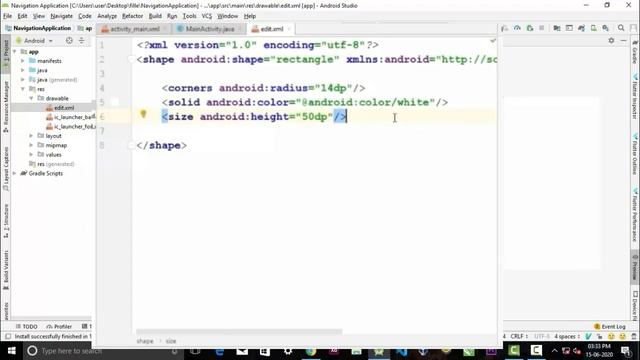
Task: Open the Code menu
Action: [85, 16]
